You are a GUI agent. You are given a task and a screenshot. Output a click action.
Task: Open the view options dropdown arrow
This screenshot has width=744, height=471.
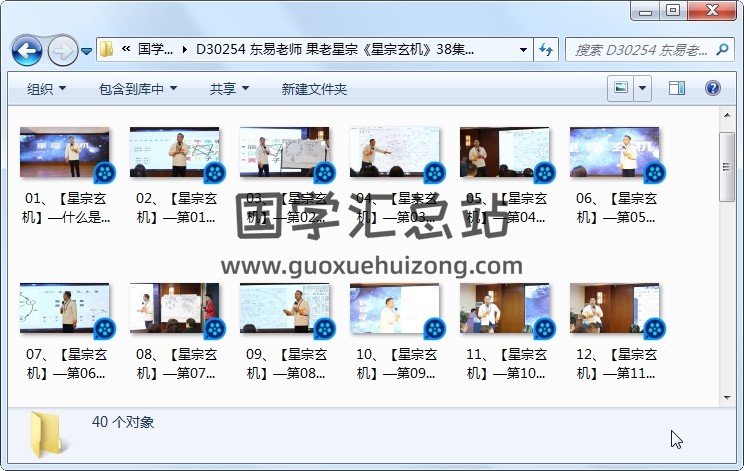(x=642, y=88)
